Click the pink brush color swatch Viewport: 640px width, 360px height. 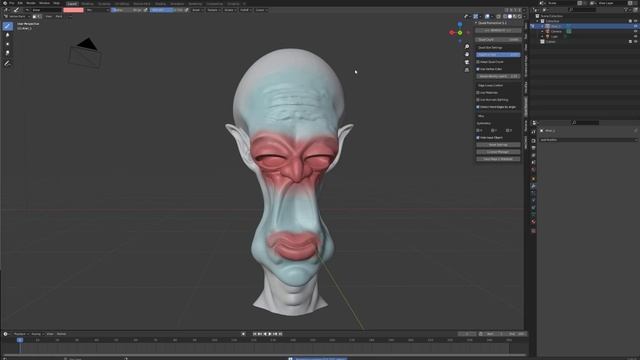(x=73, y=10)
